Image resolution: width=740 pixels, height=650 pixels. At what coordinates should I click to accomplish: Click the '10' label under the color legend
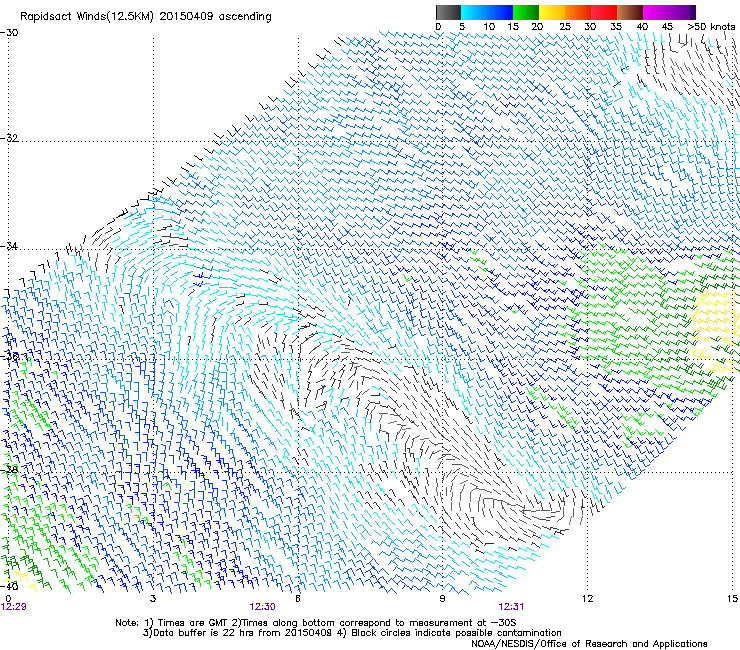[489, 26]
